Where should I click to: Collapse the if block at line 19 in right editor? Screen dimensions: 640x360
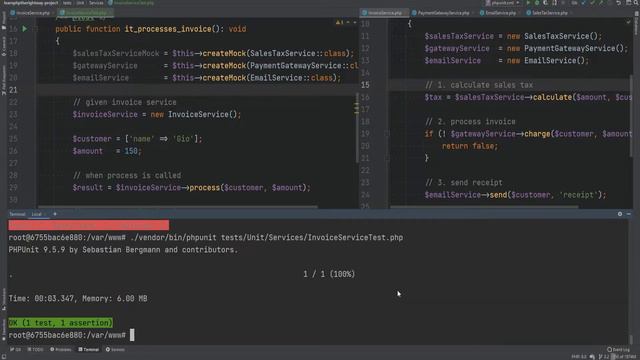coord(387,134)
